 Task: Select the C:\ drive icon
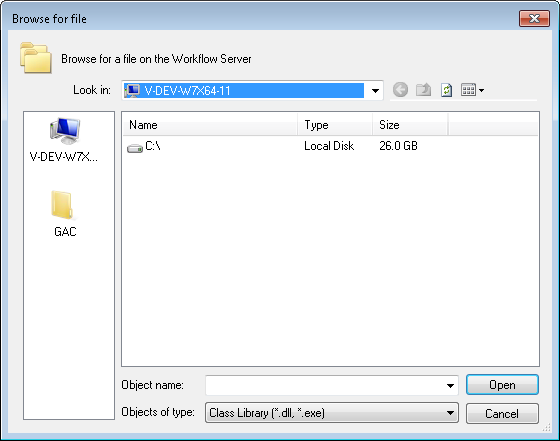pyautogui.click(x=135, y=148)
